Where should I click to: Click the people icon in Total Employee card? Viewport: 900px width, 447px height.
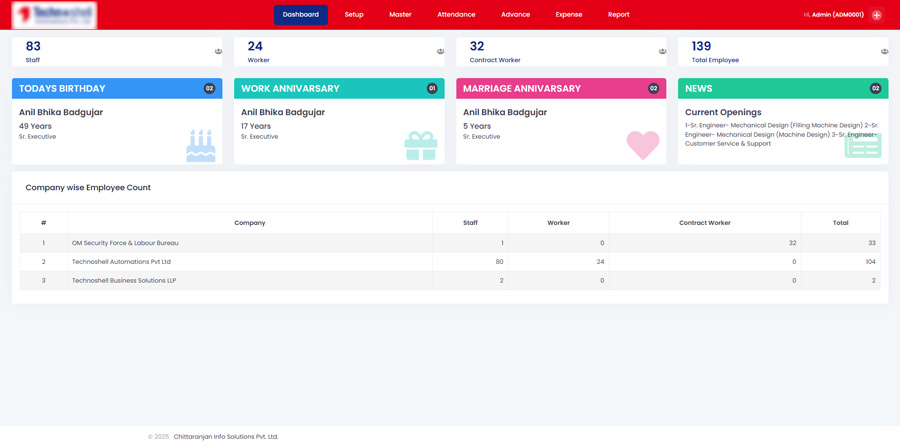pyautogui.click(x=884, y=52)
